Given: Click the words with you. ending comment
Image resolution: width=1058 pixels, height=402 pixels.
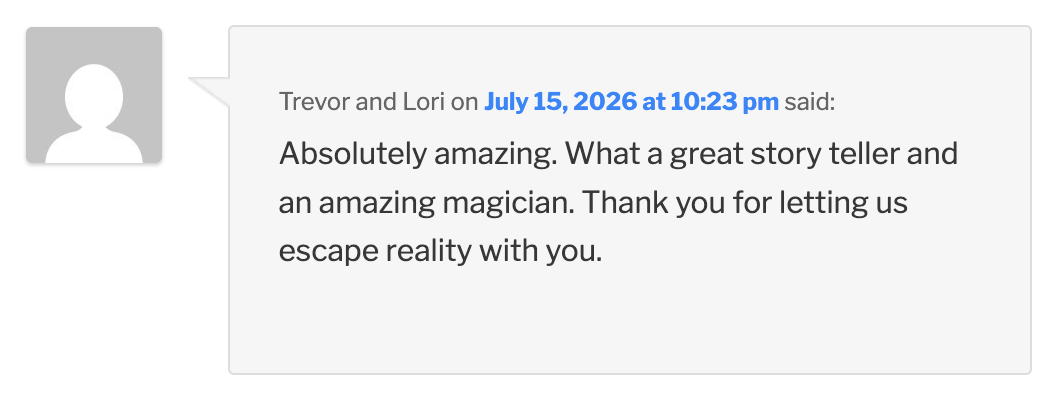Looking at the screenshot, I should 540,252.
